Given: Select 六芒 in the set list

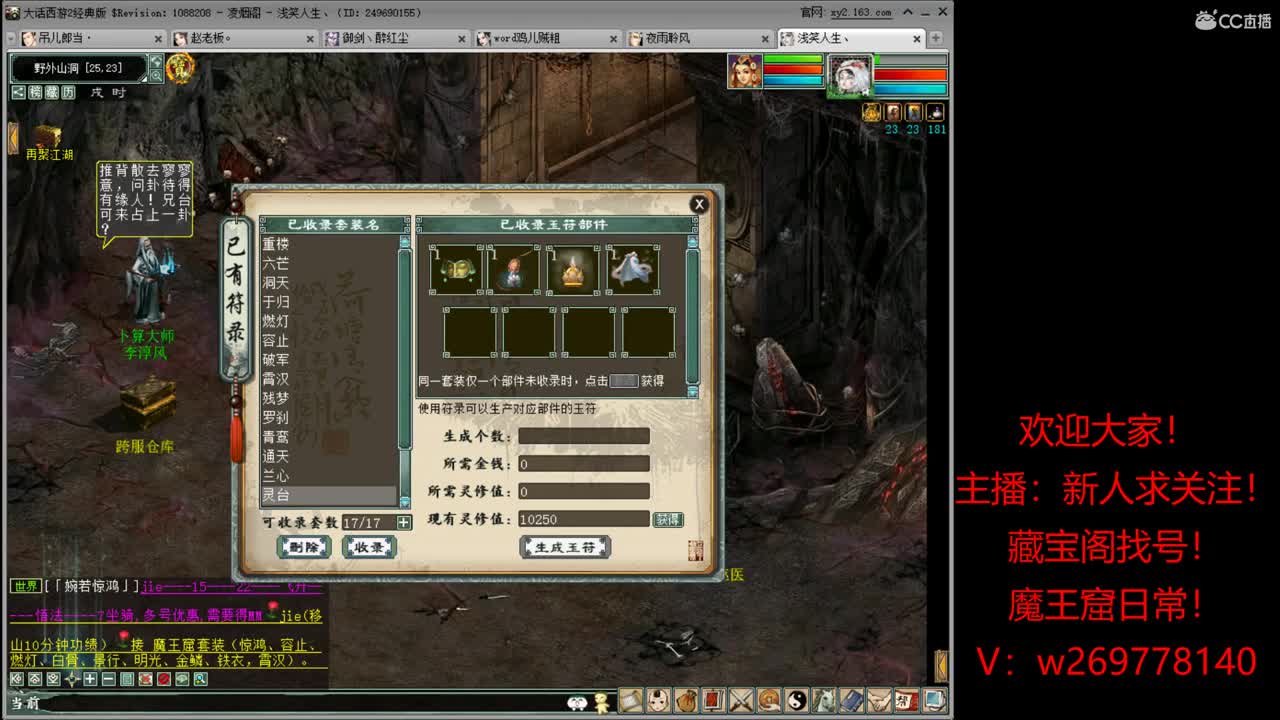Looking at the screenshot, I should click(x=329, y=263).
